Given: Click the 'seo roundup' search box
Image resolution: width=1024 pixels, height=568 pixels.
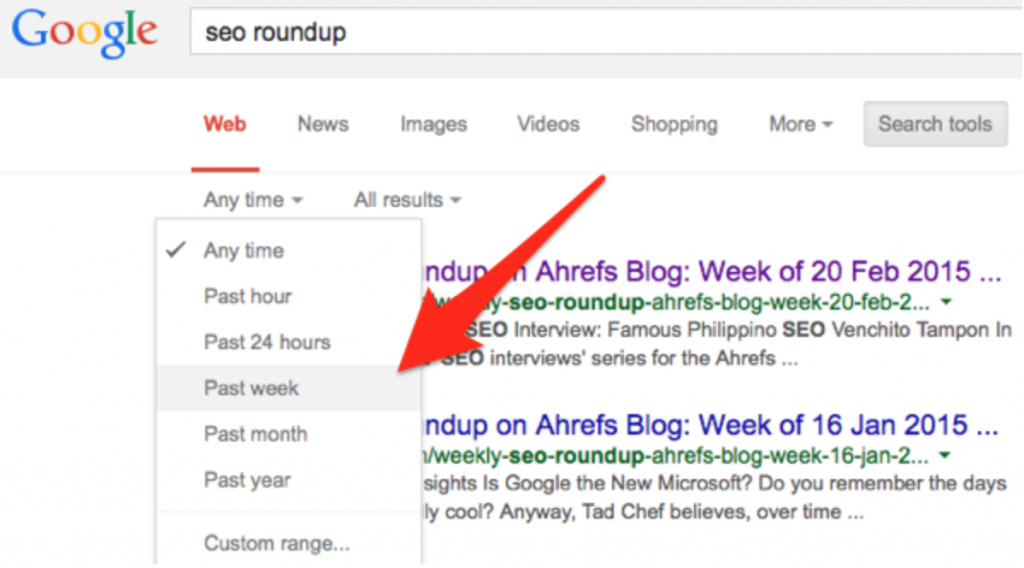Looking at the screenshot, I should click(x=600, y=33).
